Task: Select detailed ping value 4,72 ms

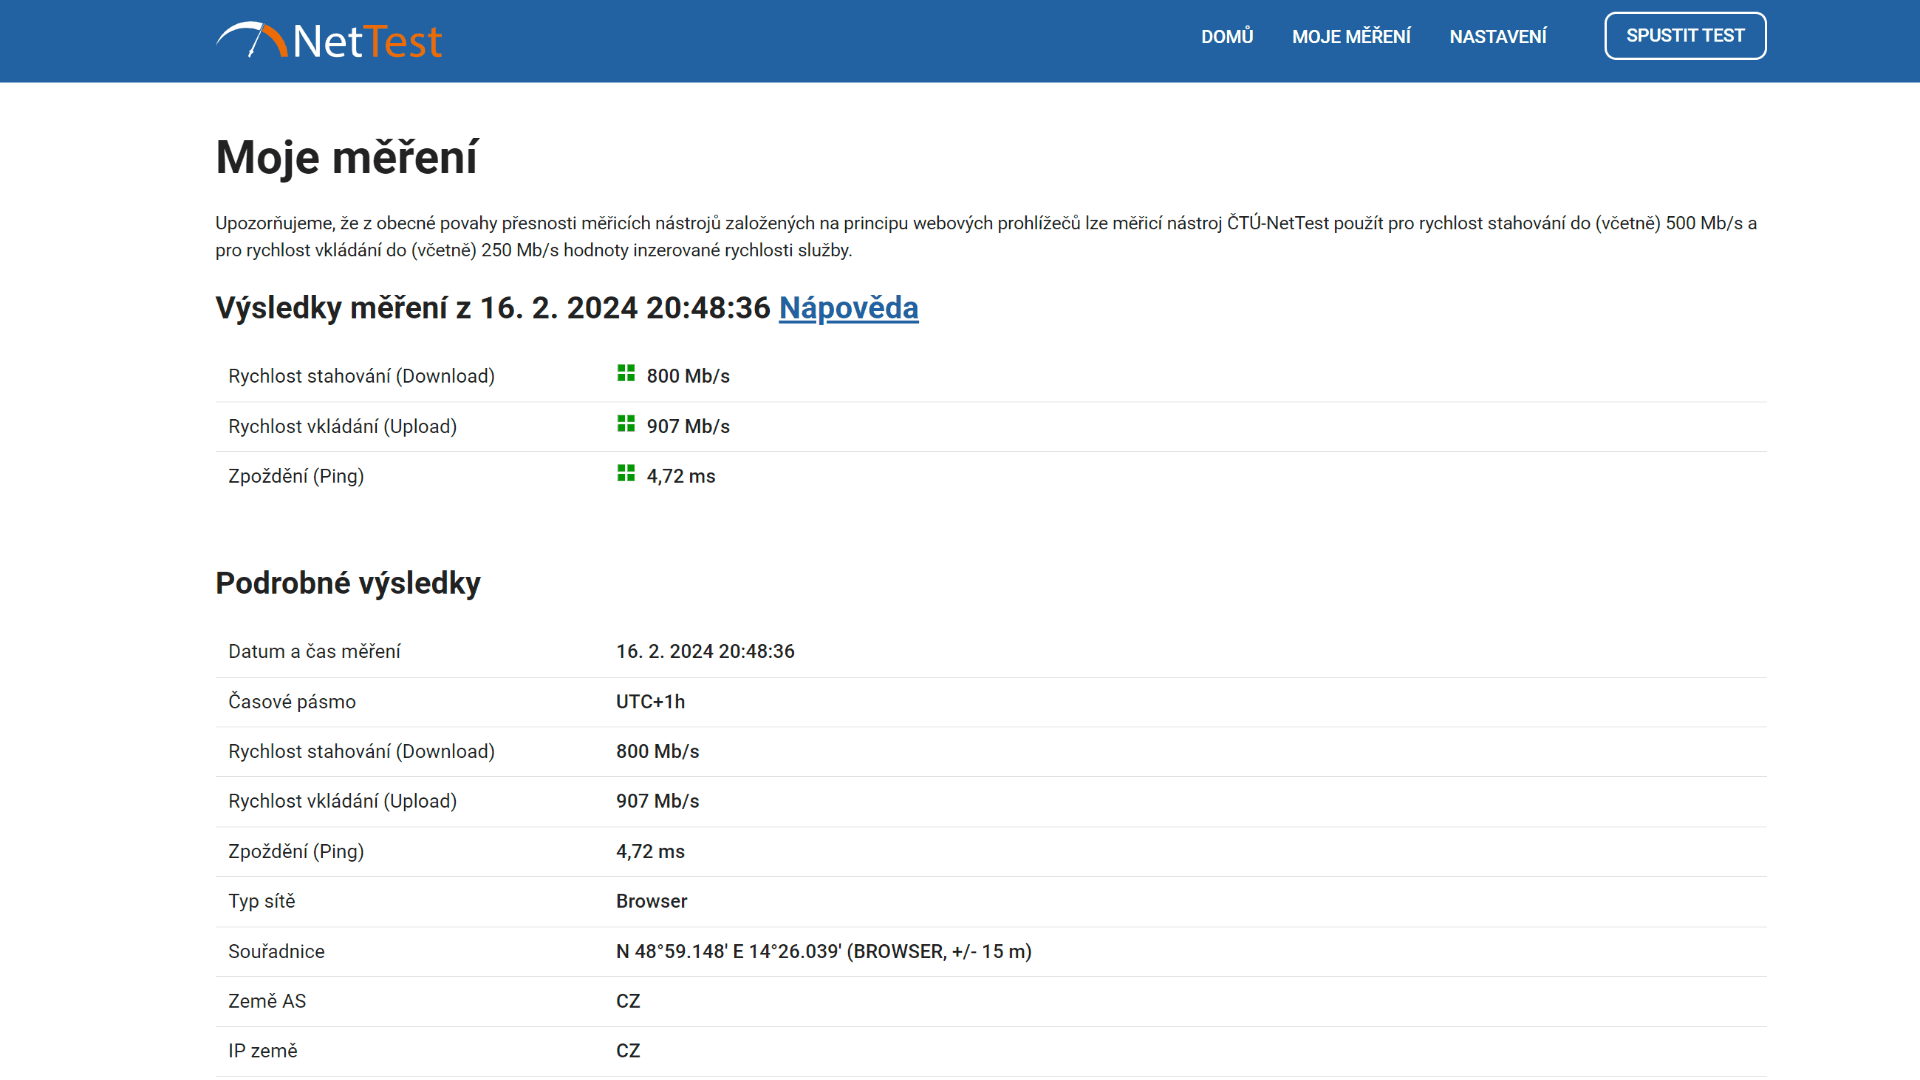Action: (650, 851)
